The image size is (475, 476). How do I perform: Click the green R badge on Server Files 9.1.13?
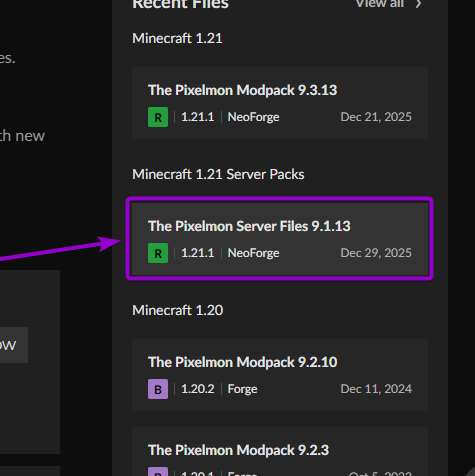158,253
